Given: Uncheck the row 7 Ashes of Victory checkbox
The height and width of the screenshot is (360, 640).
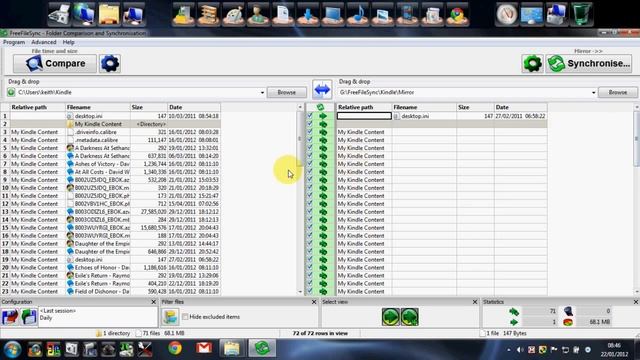Looking at the screenshot, I should point(310,164).
